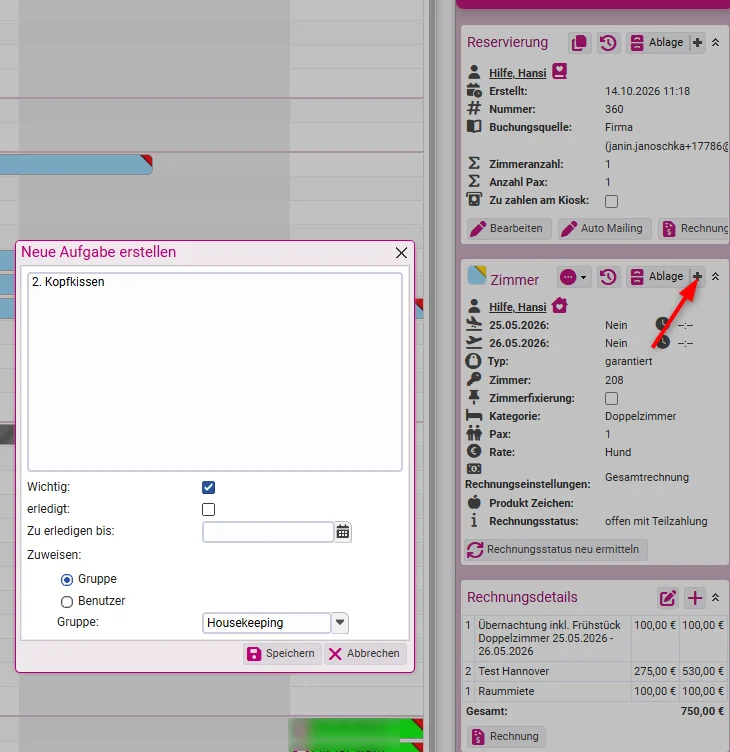730x752 pixels.
Task: Set arrival time clock for 25.05.2026
Action: click(x=662, y=324)
